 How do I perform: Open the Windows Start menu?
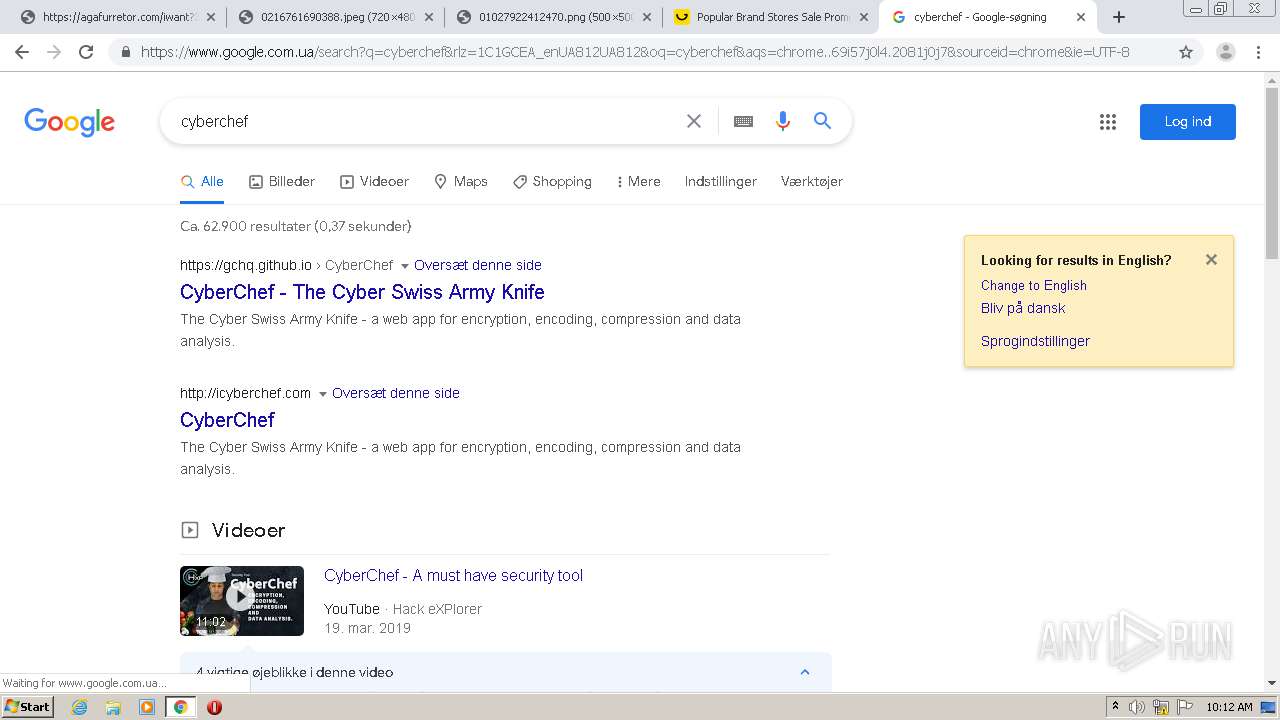27,707
